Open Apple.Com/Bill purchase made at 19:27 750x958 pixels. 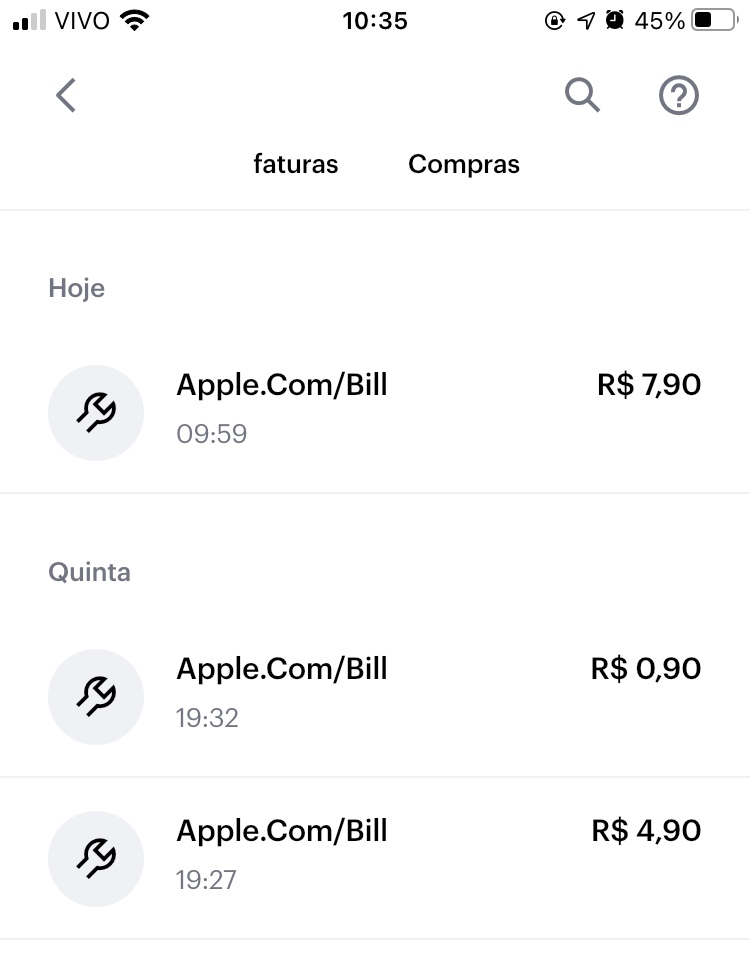(282, 831)
